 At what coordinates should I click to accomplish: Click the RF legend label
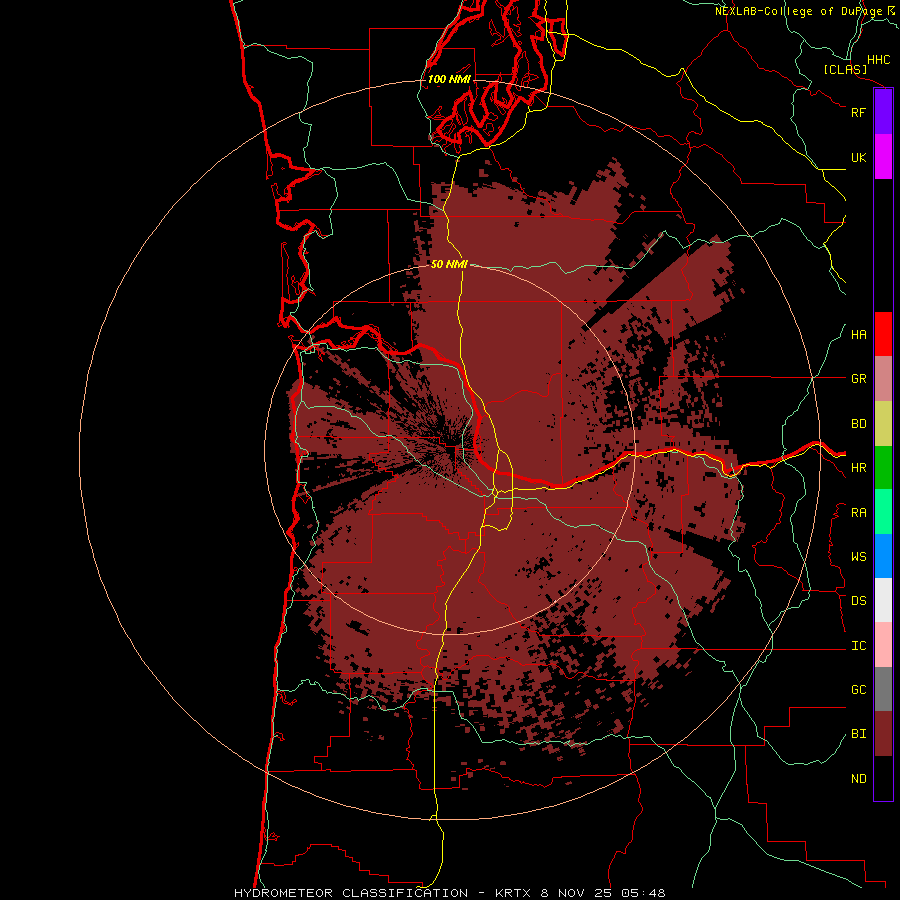858,112
